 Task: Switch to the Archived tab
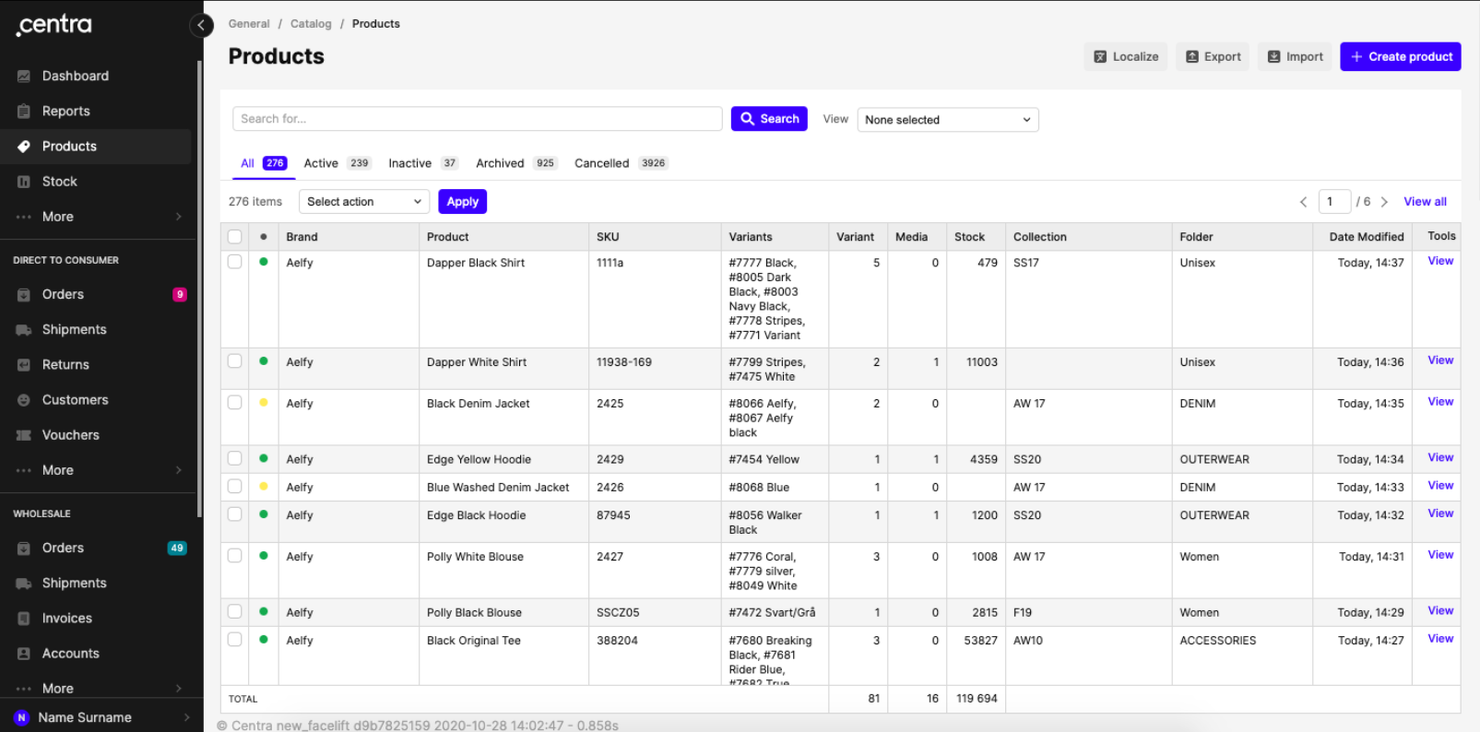[x=500, y=163]
